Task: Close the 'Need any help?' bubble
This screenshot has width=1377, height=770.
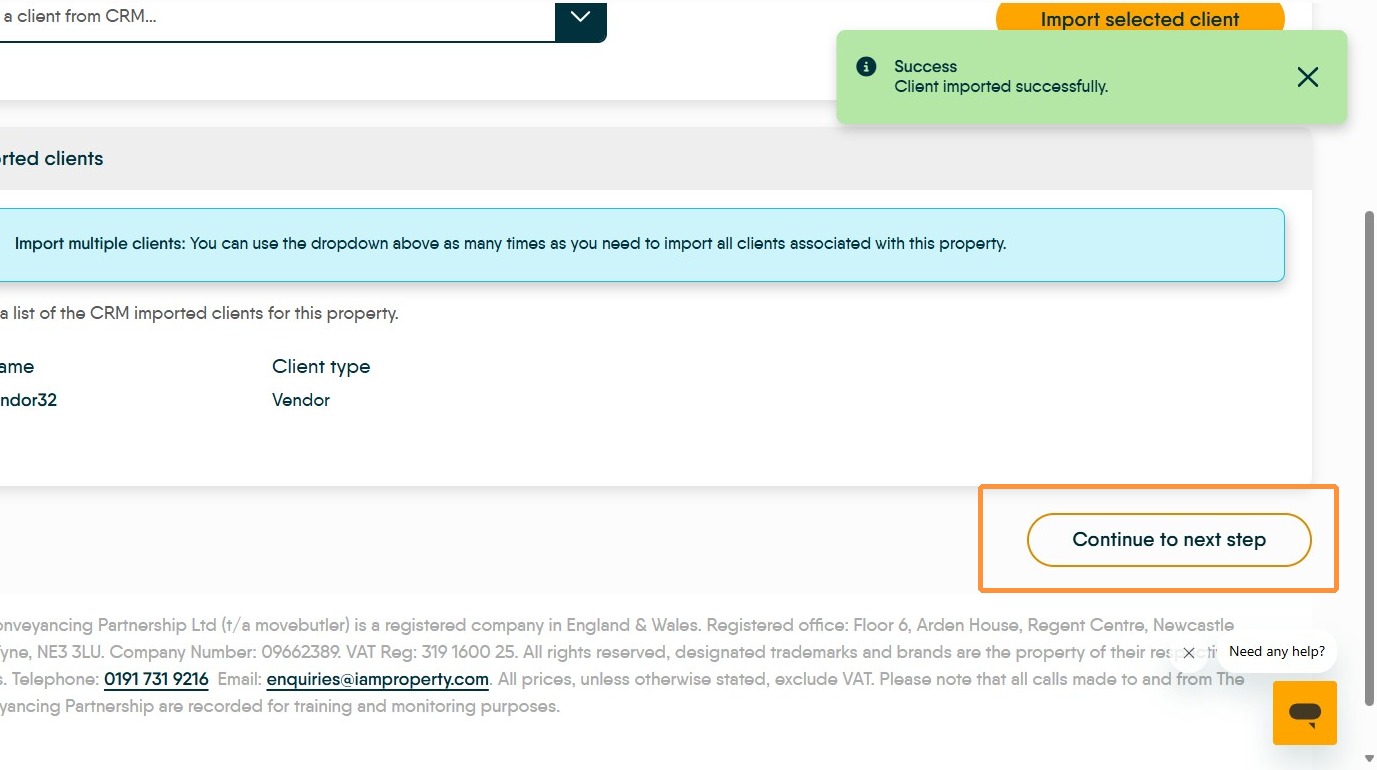Action: [x=1188, y=653]
